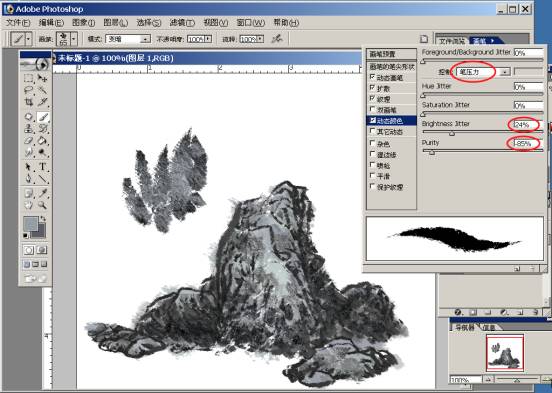Select the Magic Wand tool
Screen dimensions: 552x393
tap(42, 90)
